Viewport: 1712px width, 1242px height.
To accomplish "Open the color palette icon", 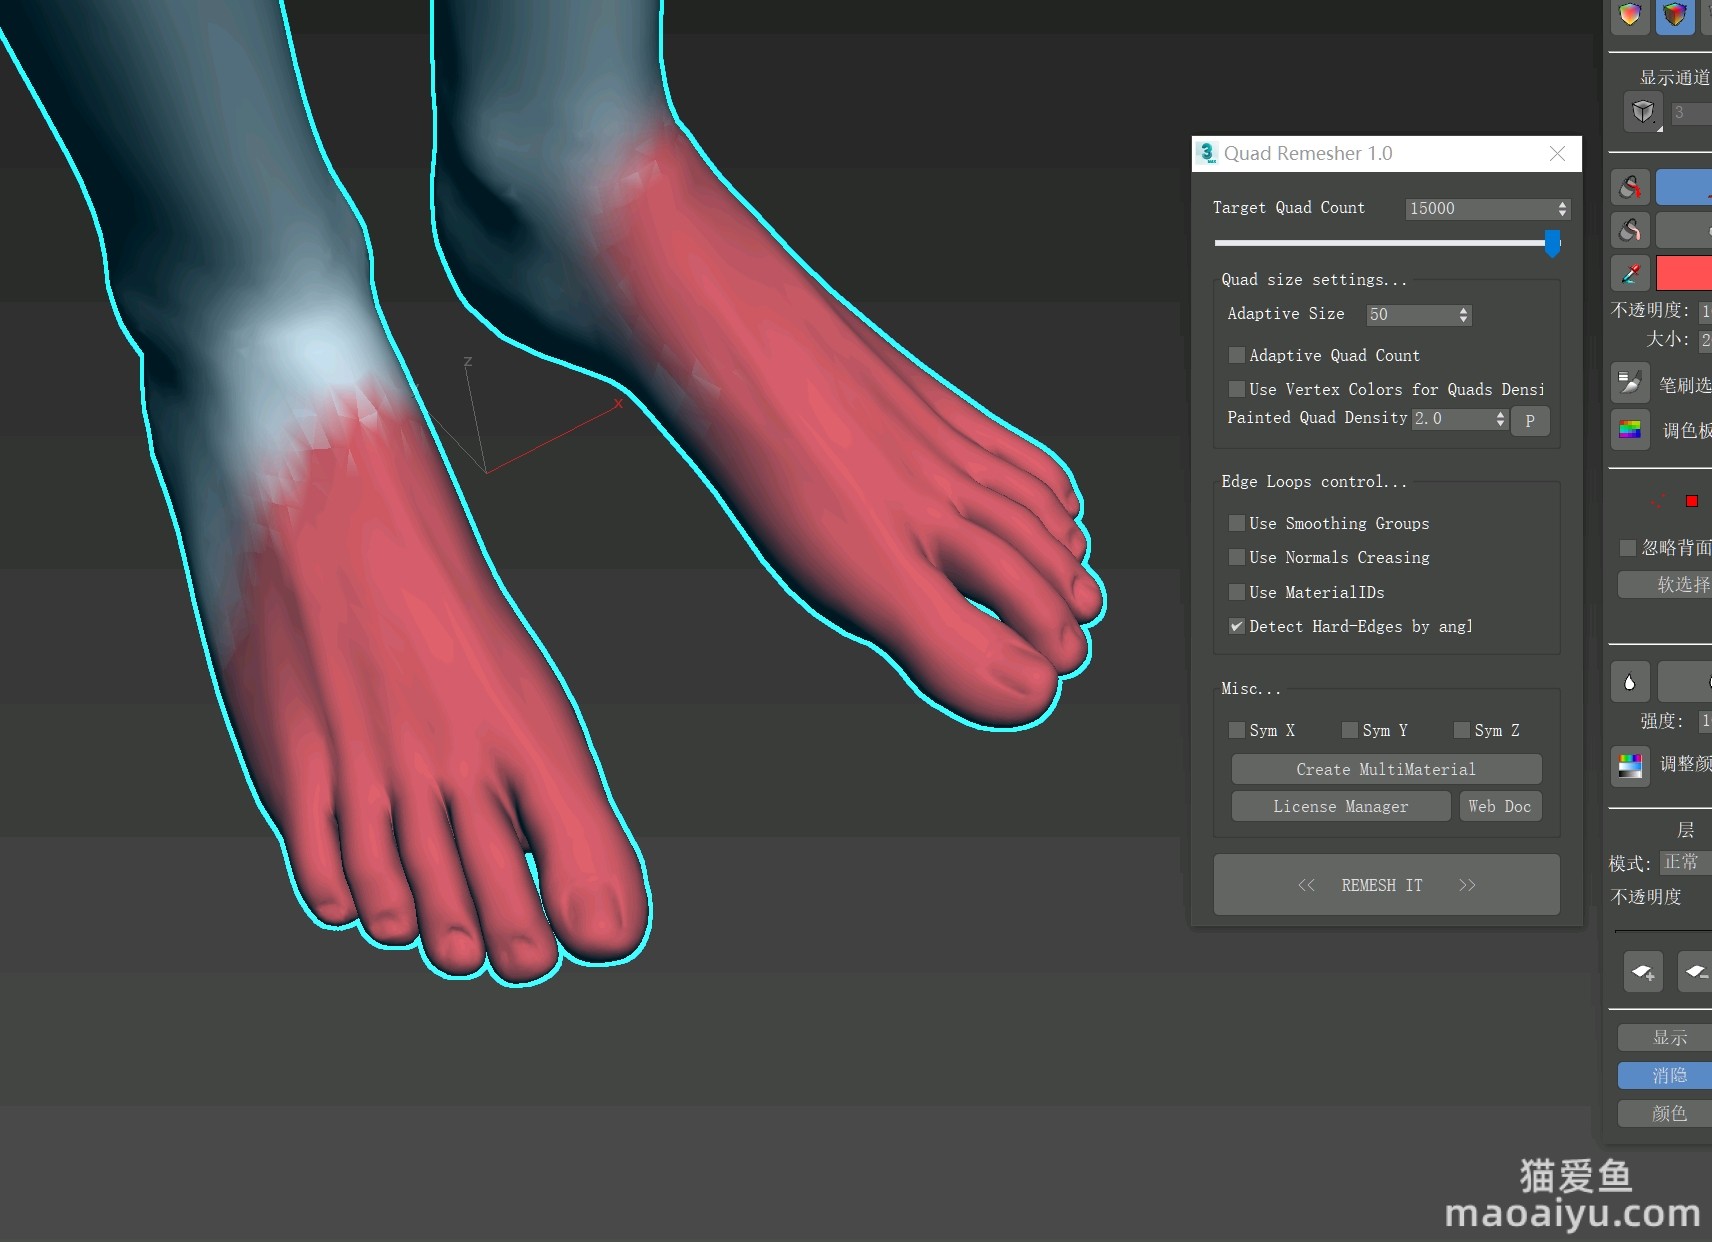I will tap(1630, 430).
